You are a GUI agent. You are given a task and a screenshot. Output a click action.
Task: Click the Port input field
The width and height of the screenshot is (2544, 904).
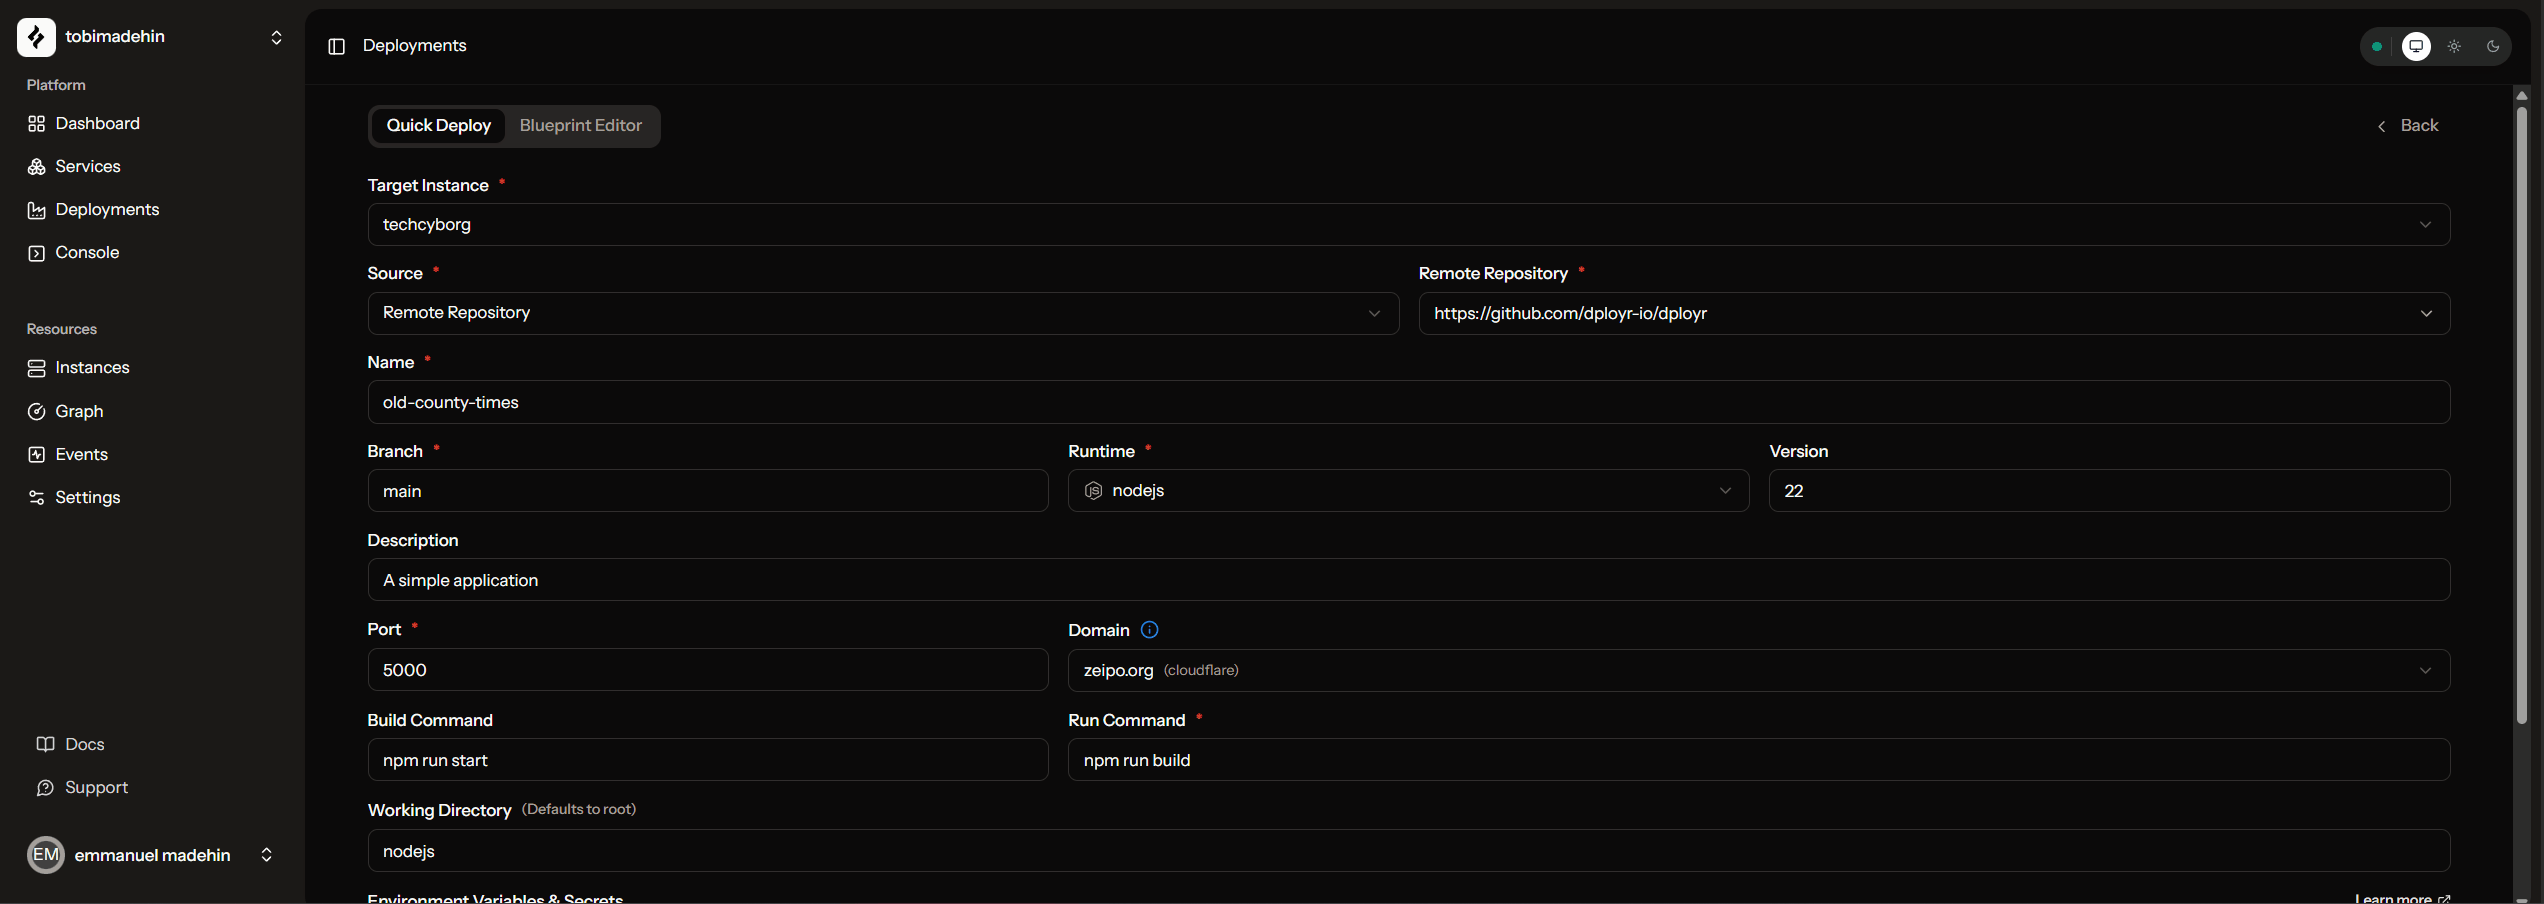pyautogui.click(x=707, y=670)
